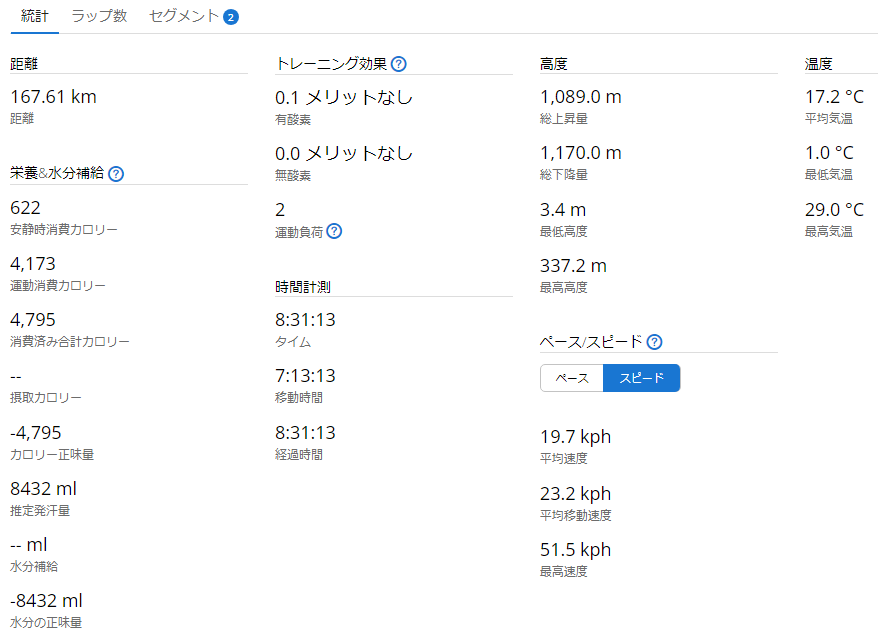Click the 水分補給 empty ml value
Viewport: 878px width, 643px height.
[29, 545]
